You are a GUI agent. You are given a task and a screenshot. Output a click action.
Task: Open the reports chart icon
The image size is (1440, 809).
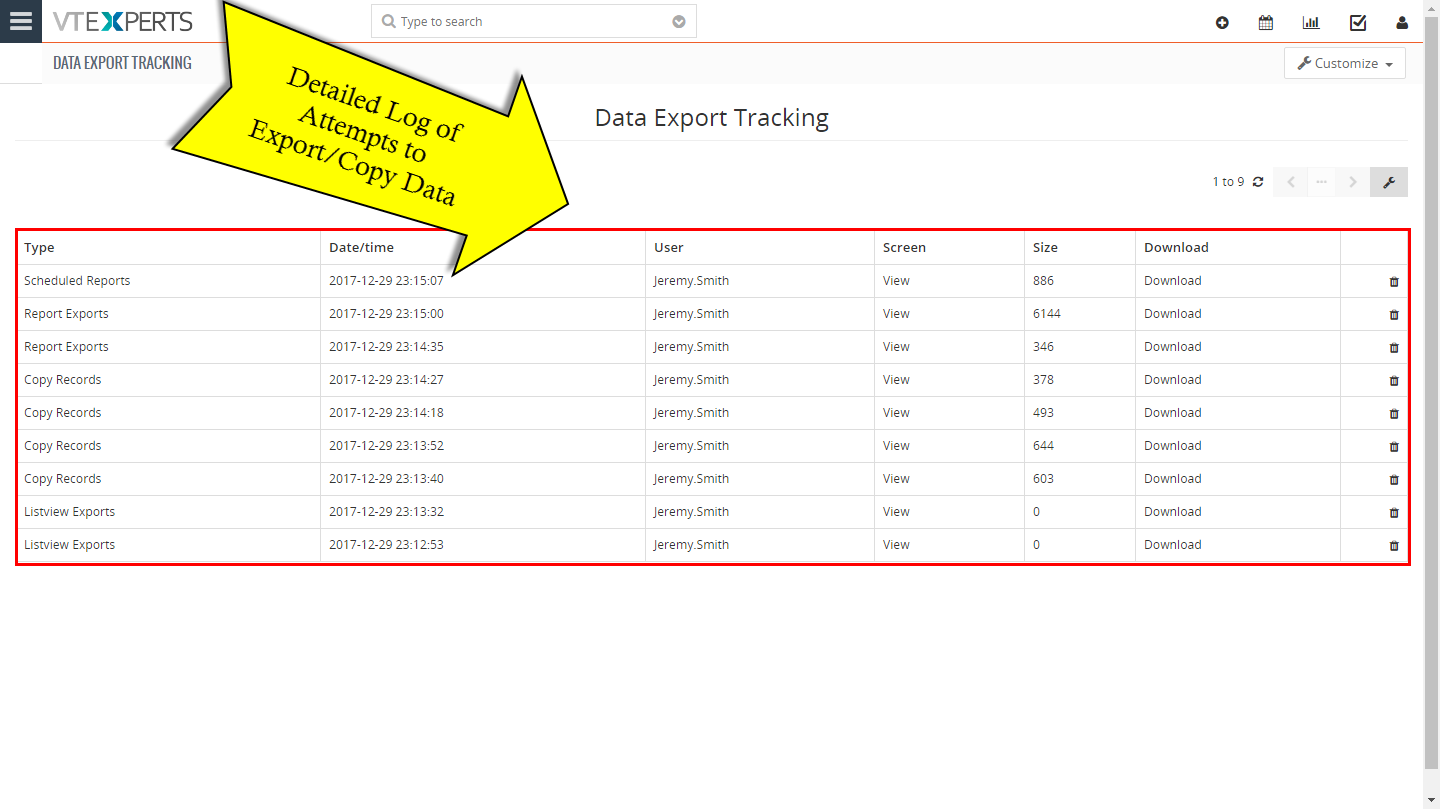[1311, 22]
